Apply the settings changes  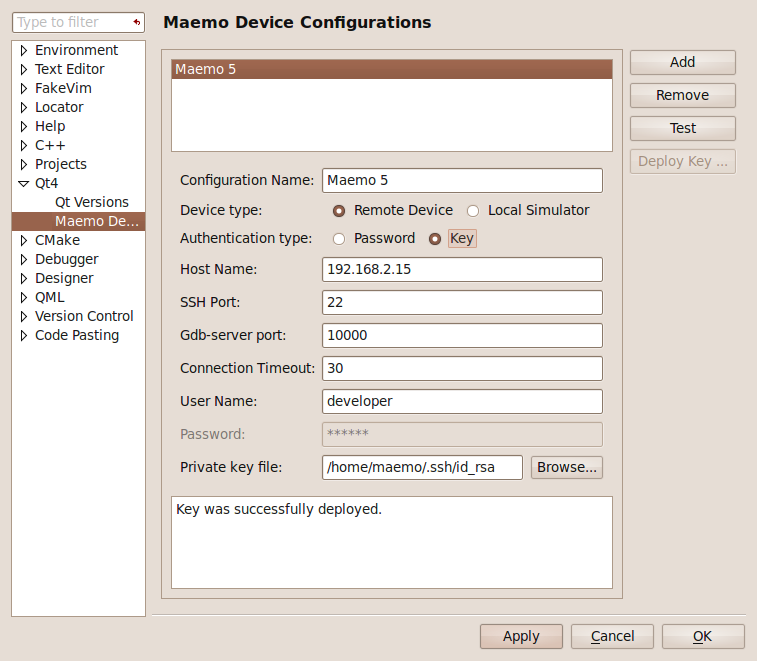pyautogui.click(x=521, y=637)
